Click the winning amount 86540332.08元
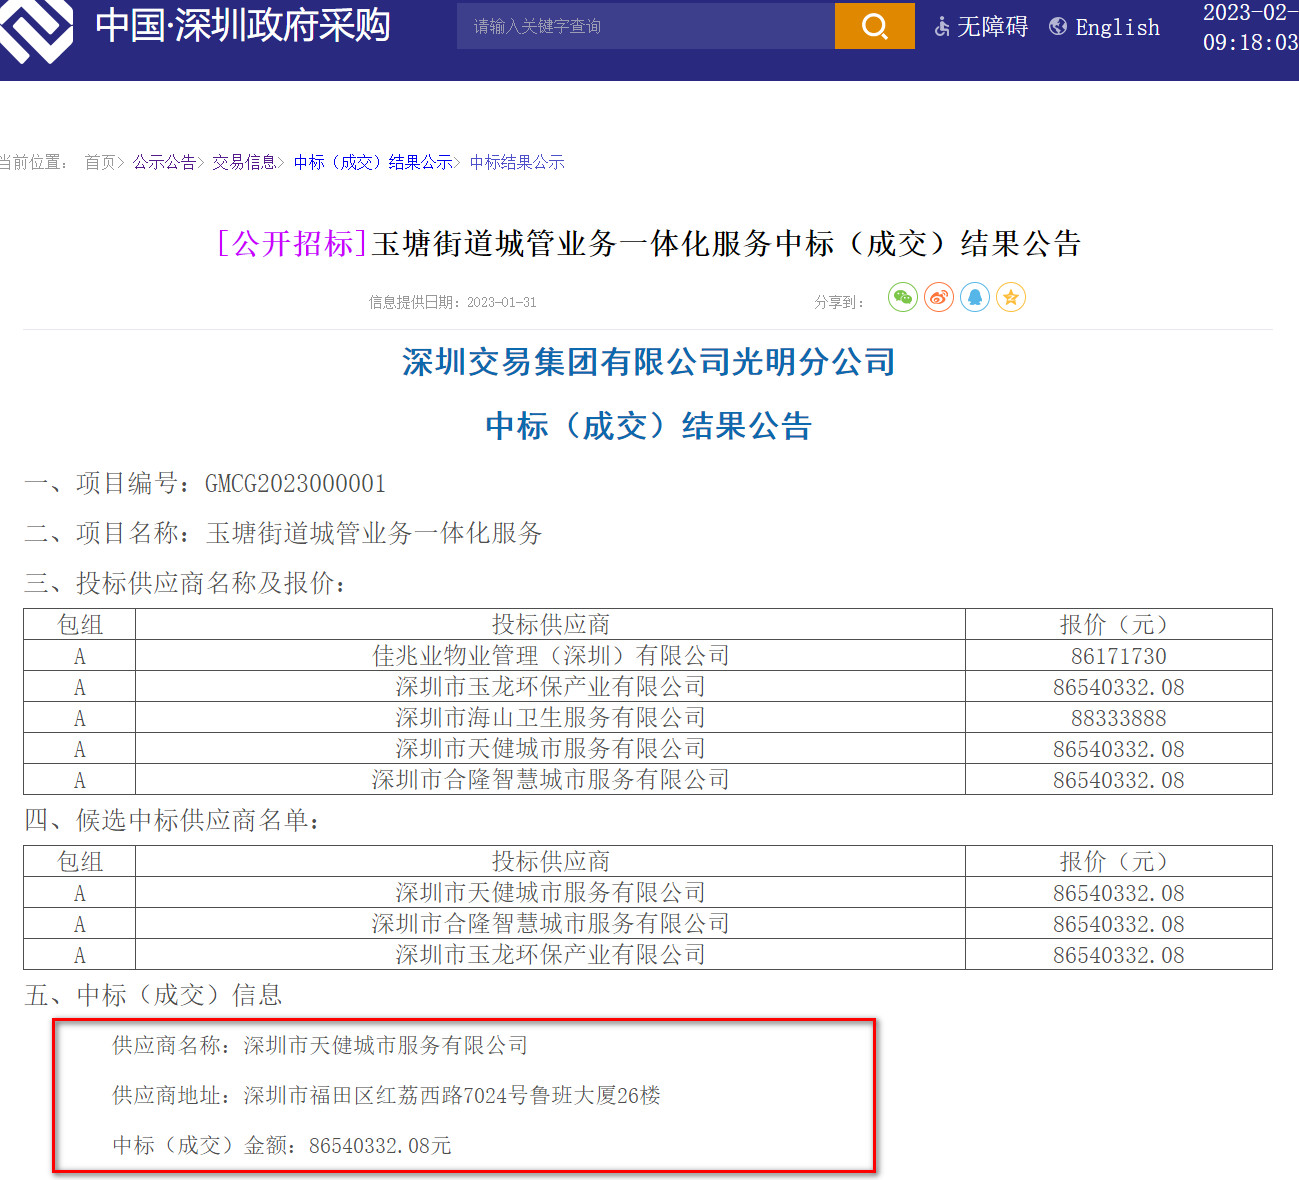Image resolution: width=1299 pixels, height=1180 pixels. tap(380, 1146)
